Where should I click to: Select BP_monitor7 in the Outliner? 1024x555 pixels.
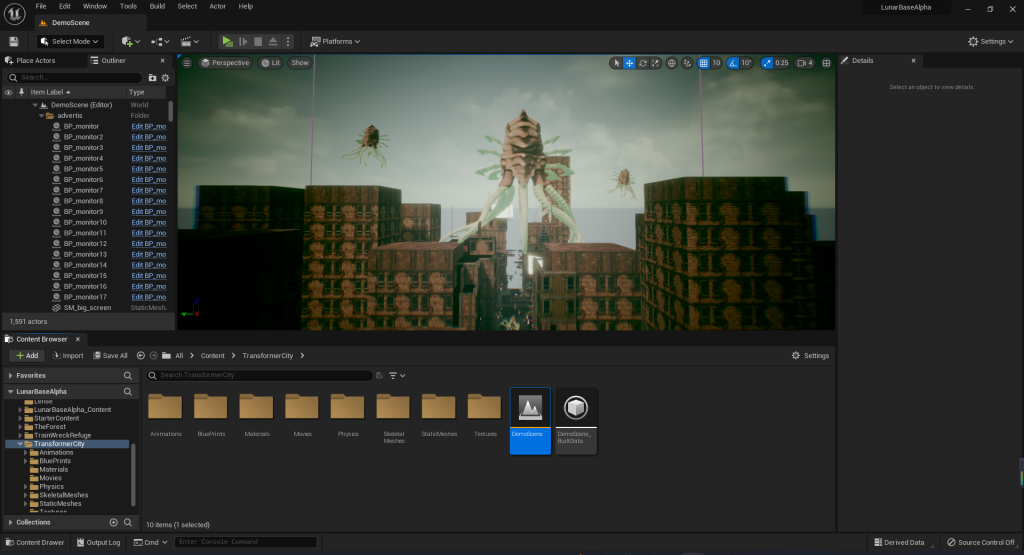pyautogui.click(x=83, y=190)
